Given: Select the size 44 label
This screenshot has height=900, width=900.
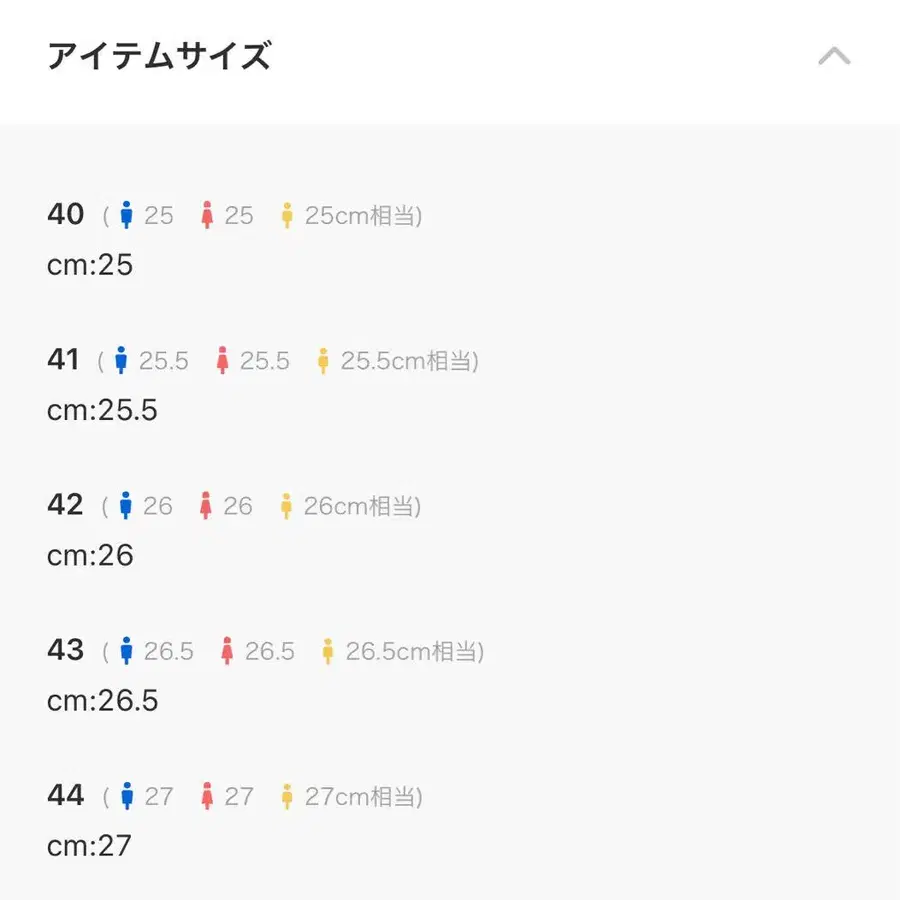Looking at the screenshot, I should [66, 796].
